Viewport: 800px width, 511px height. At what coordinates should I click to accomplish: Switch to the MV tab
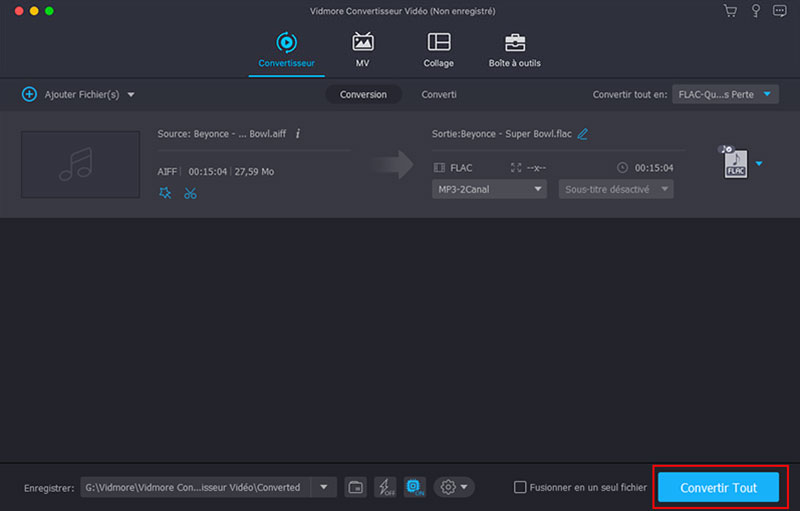(x=363, y=50)
